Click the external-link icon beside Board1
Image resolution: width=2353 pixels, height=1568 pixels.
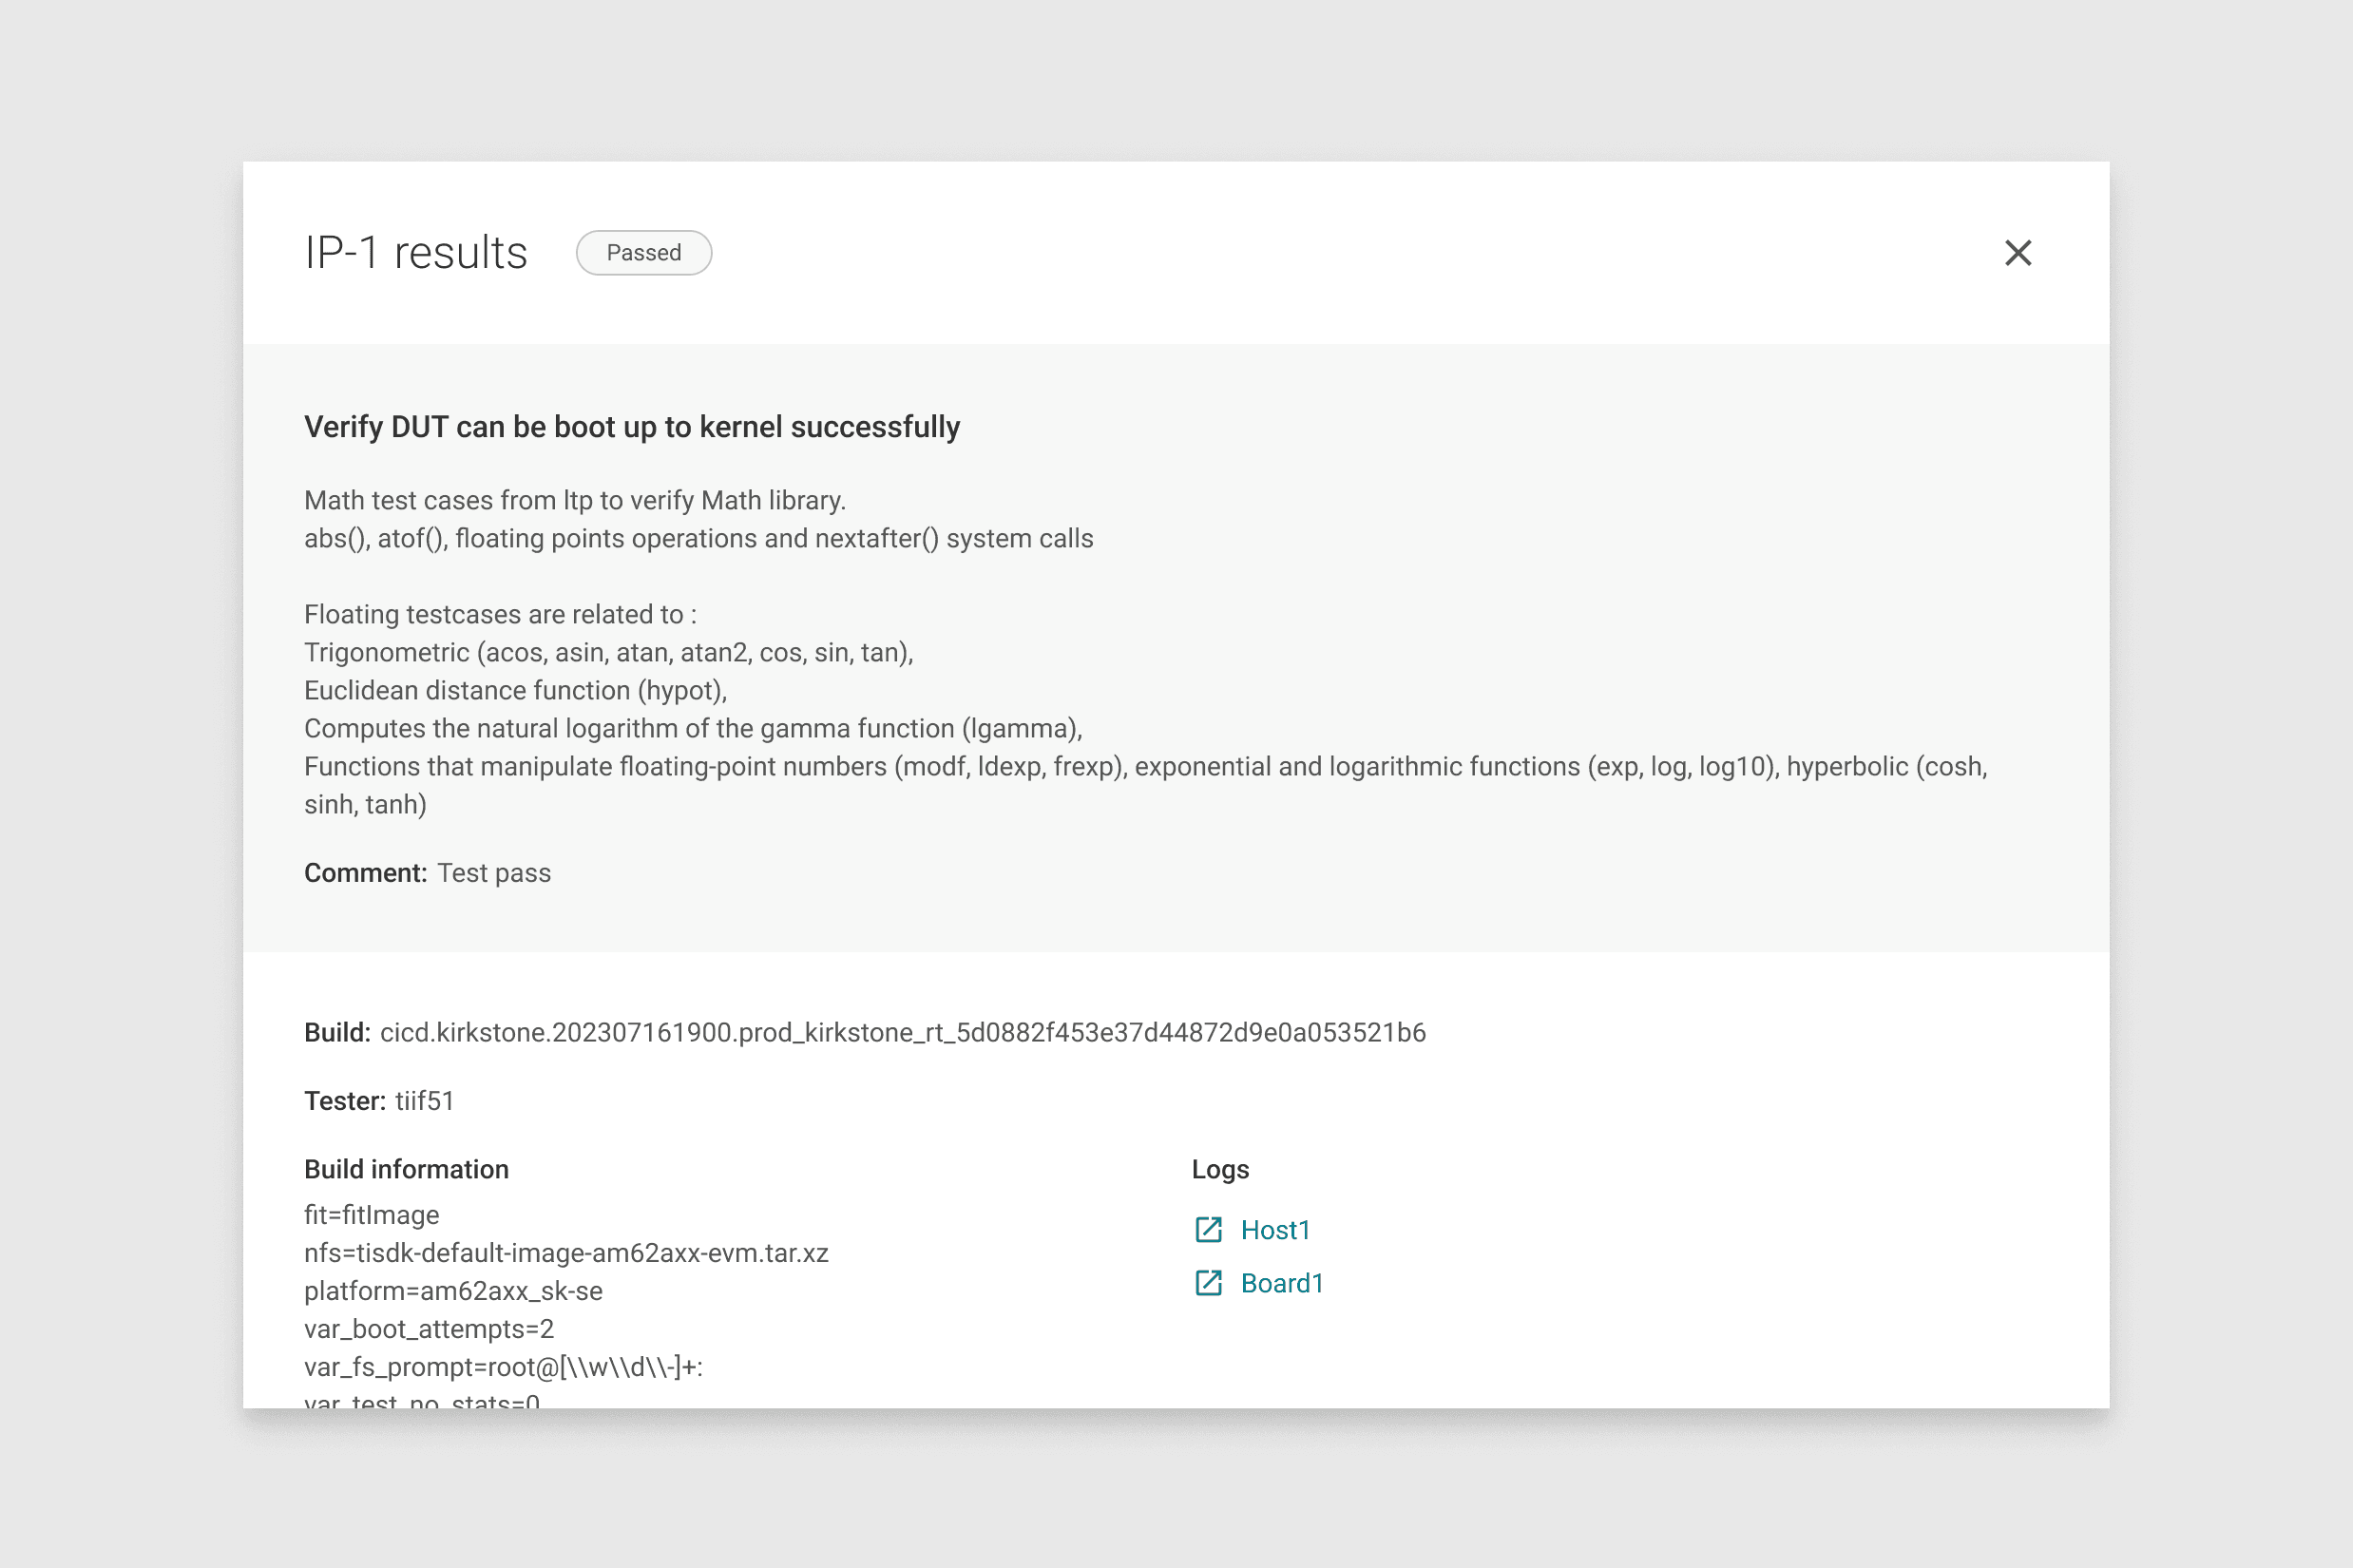[1208, 1283]
